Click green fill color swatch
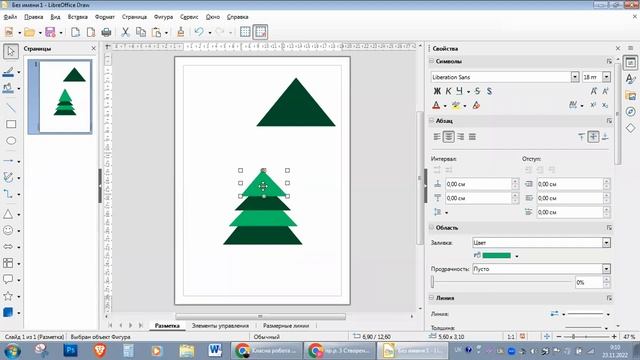This screenshot has height=360, width=640. (x=496, y=256)
